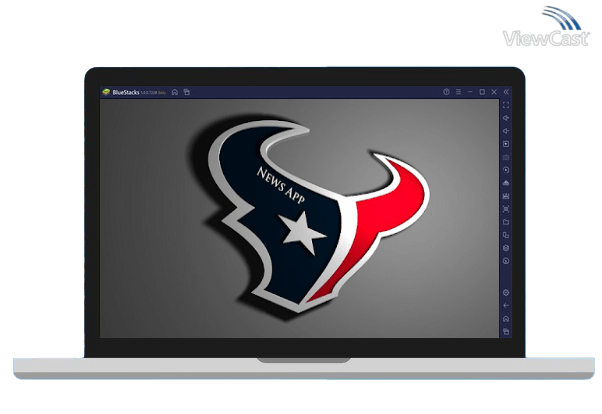Take a screenshot using the sidebar icon

coord(506,209)
